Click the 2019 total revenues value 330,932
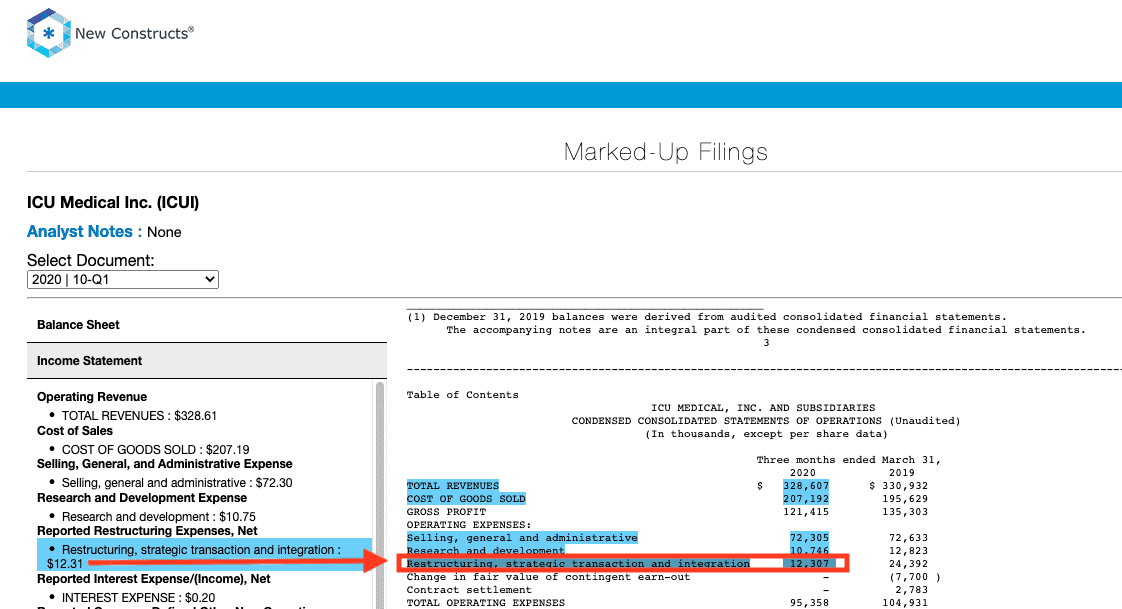Viewport: 1122px width, 609px height. click(x=904, y=485)
